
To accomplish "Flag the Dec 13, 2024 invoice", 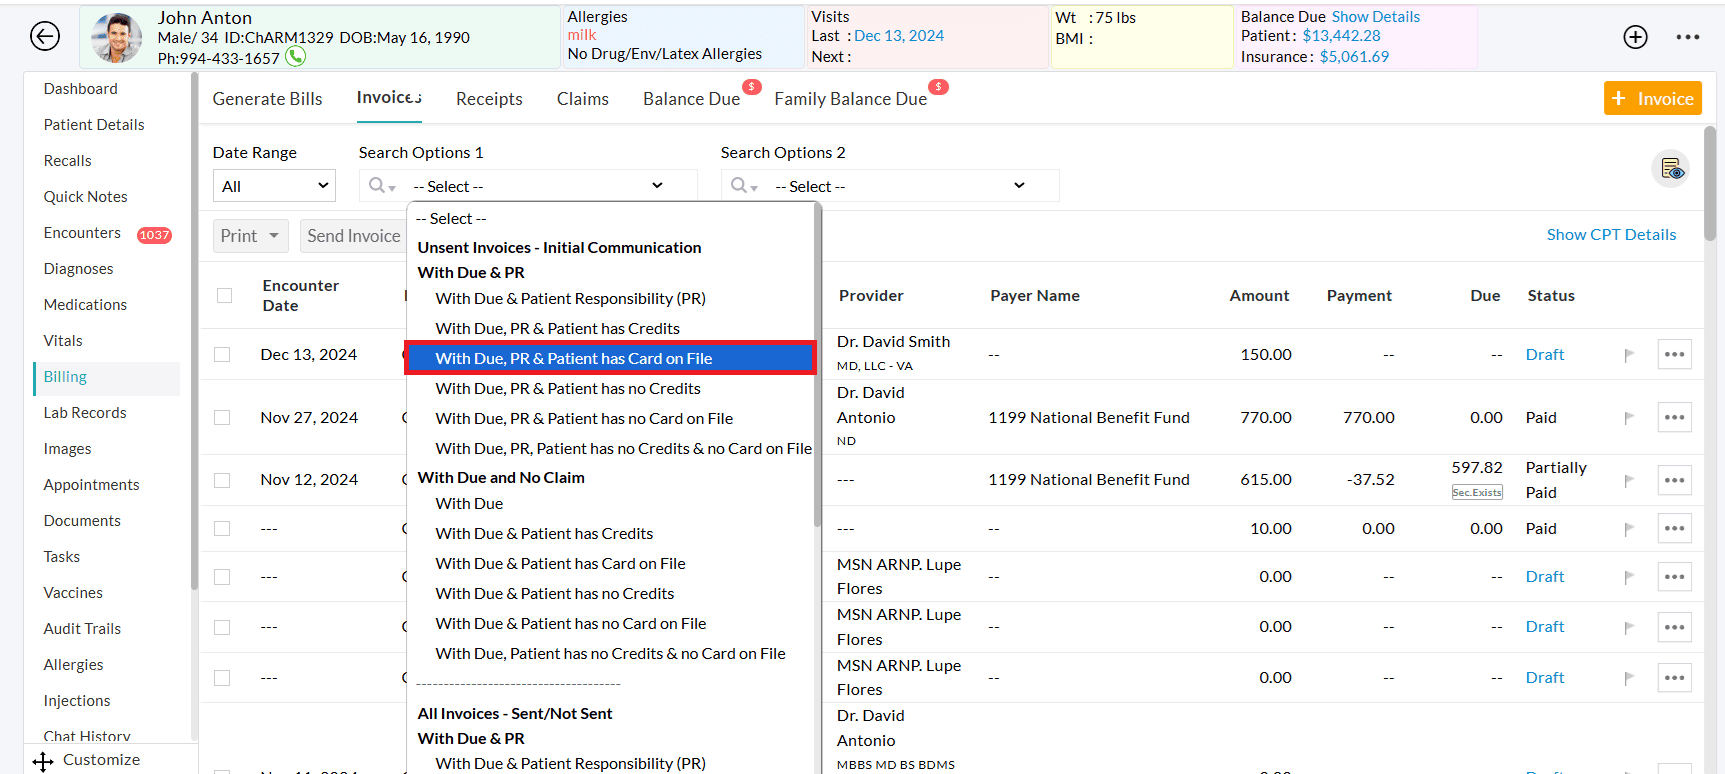I will click(1629, 355).
